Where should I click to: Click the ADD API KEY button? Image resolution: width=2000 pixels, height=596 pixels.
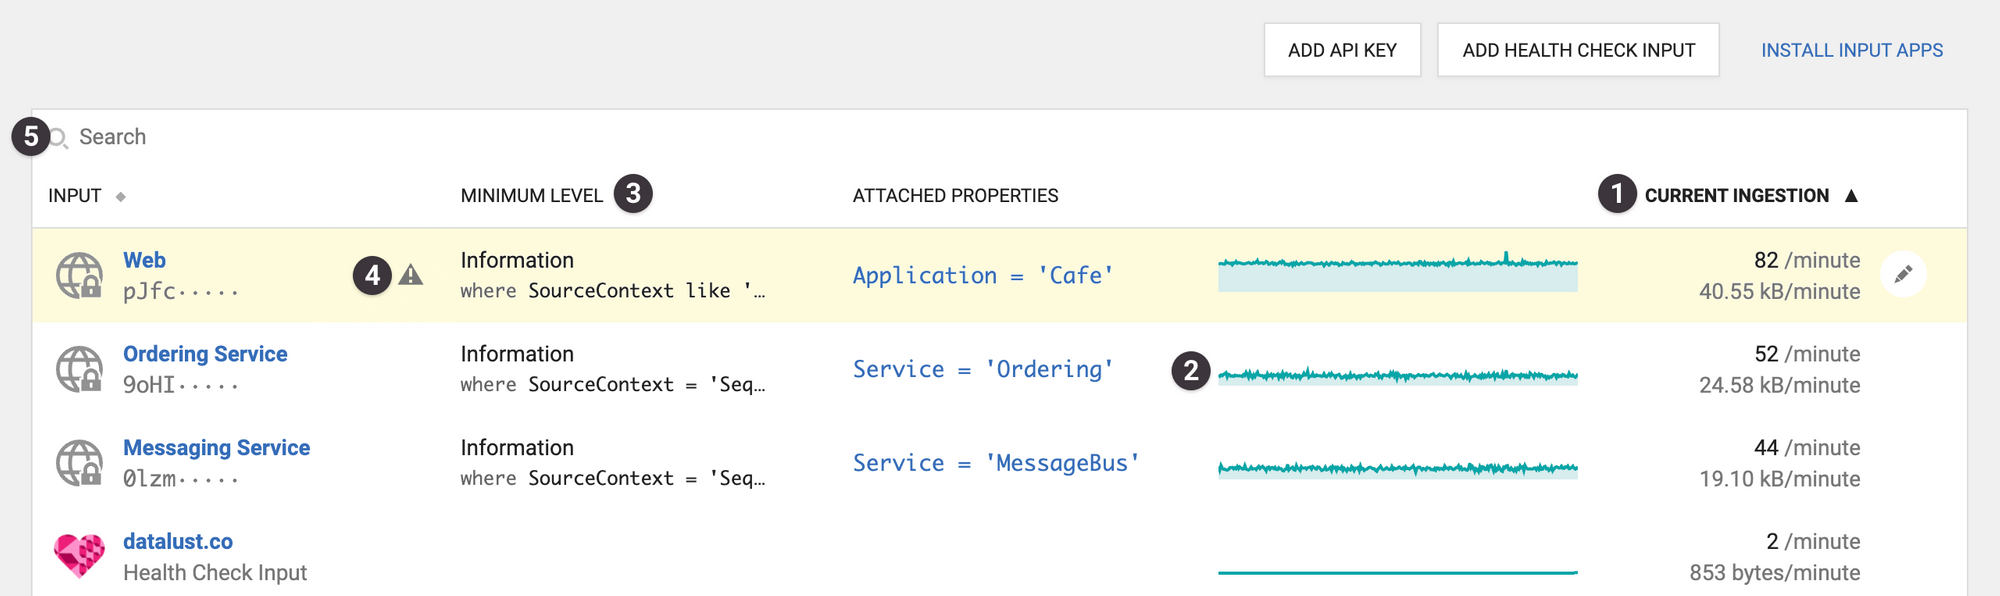pos(1342,50)
